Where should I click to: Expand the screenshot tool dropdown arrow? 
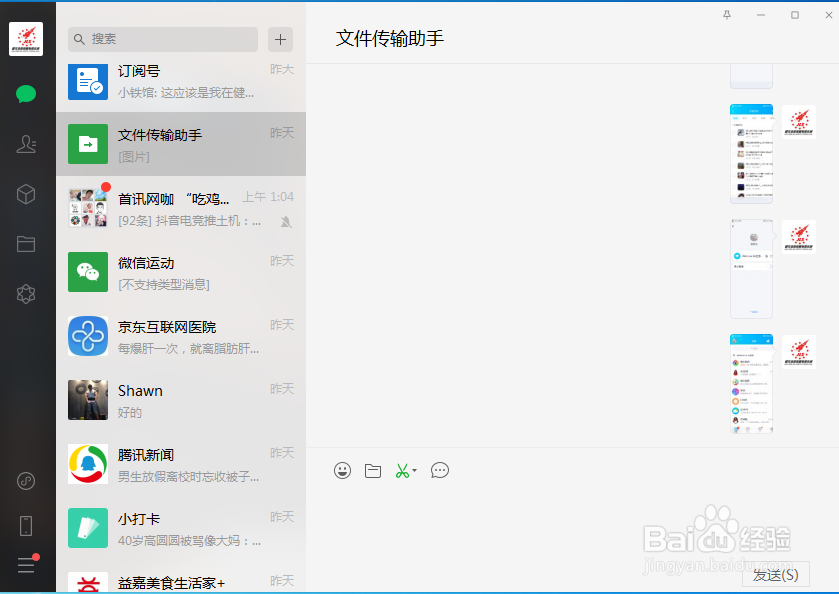[414, 470]
